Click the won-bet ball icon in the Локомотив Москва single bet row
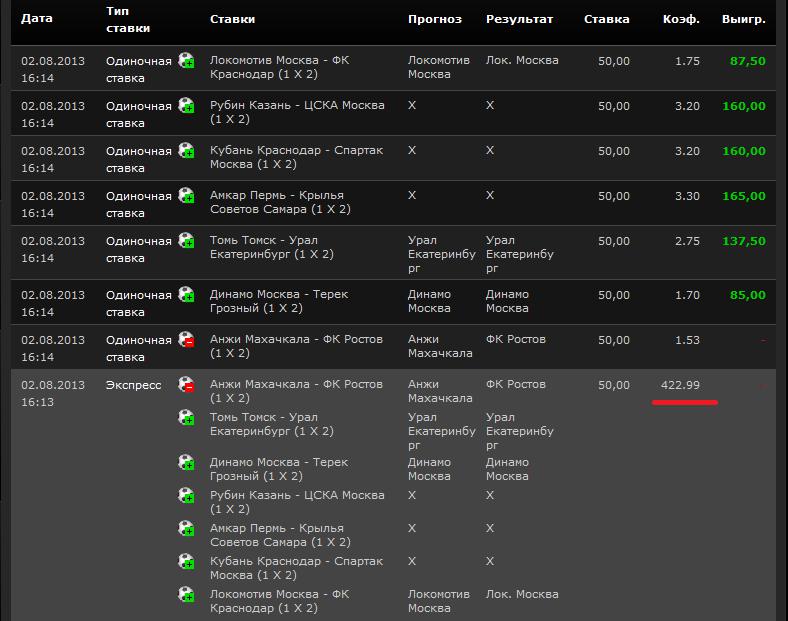This screenshot has width=788, height=621. click(x=186, y=60)
